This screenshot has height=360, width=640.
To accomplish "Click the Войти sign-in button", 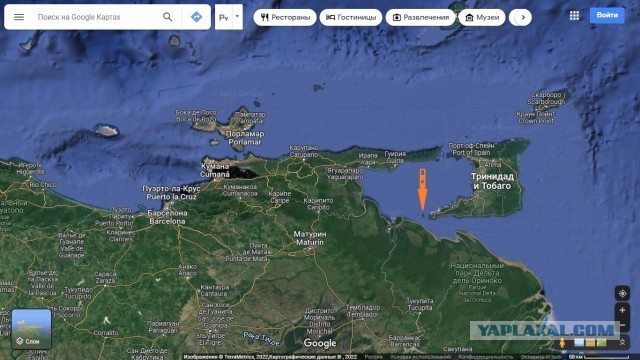I will pyautogui.click(x=607, y=15).
